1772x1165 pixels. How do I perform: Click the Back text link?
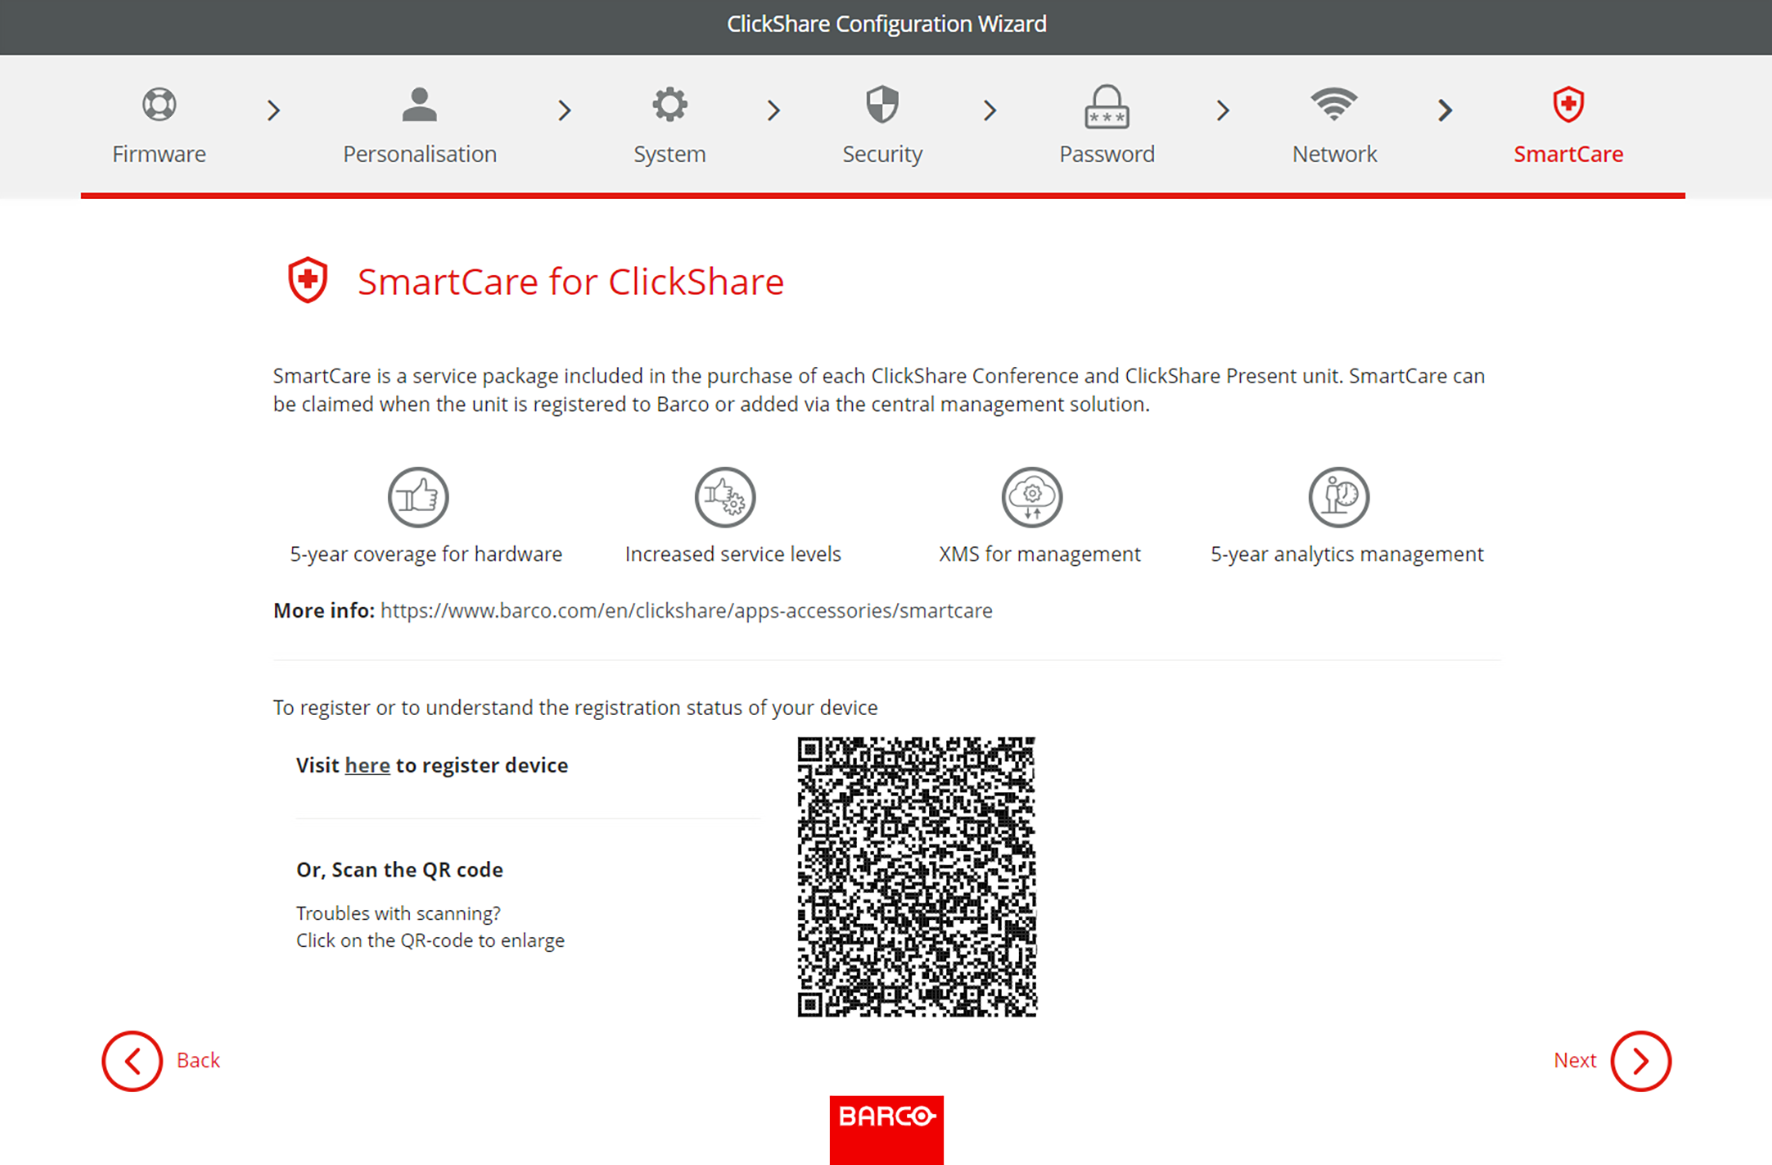[198, 1060]
